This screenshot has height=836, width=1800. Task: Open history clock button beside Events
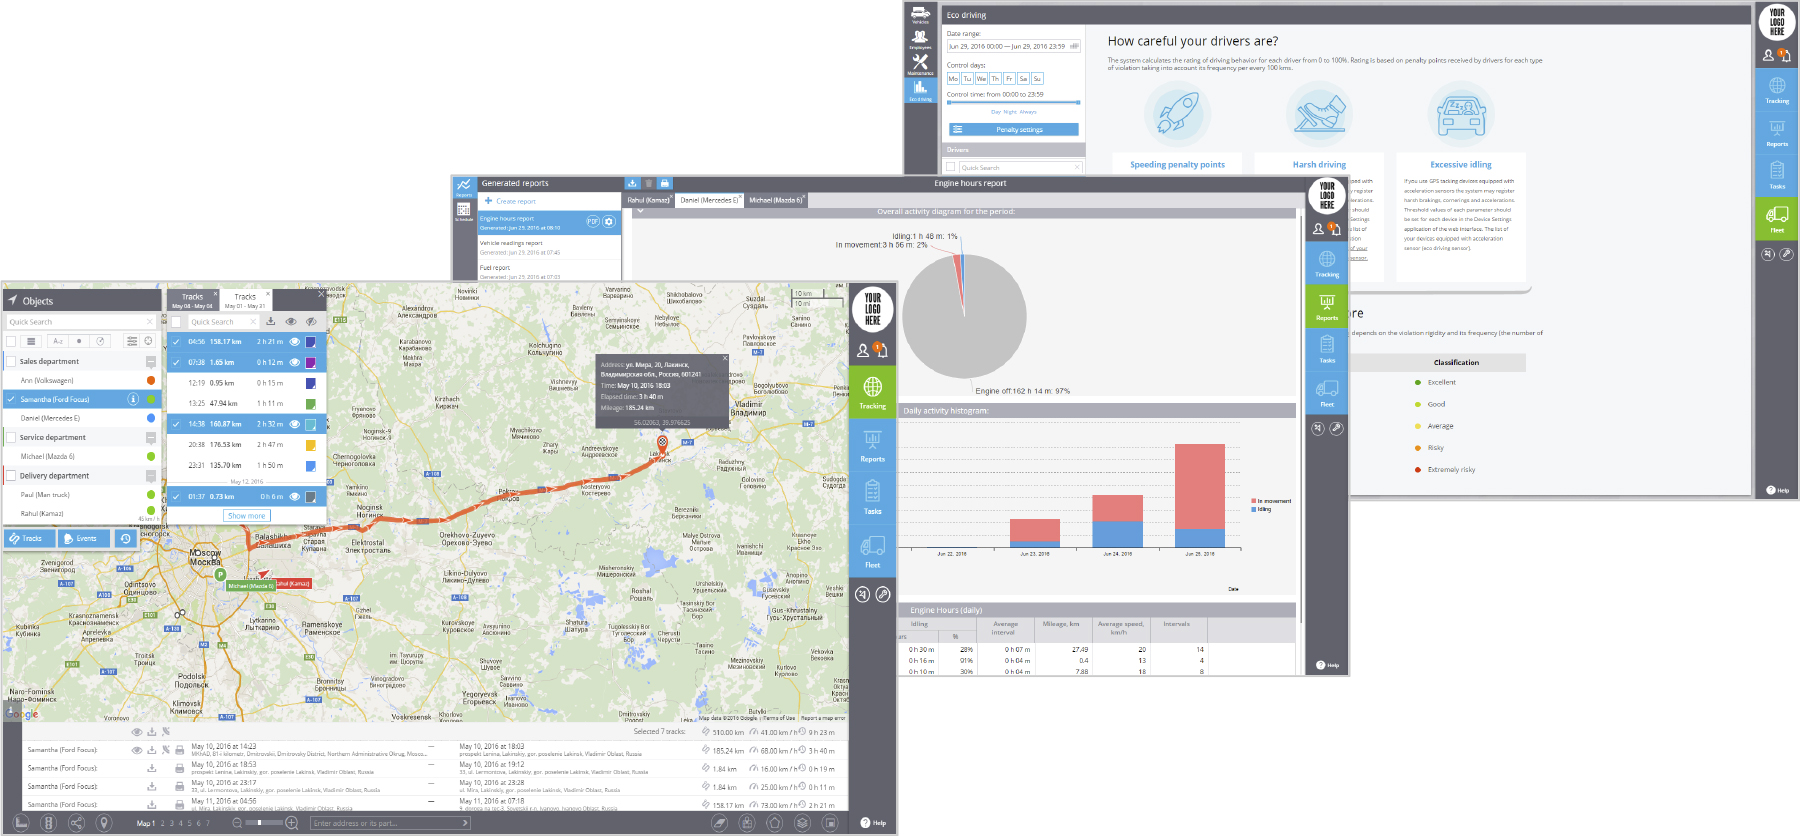[x=125, y=538]
